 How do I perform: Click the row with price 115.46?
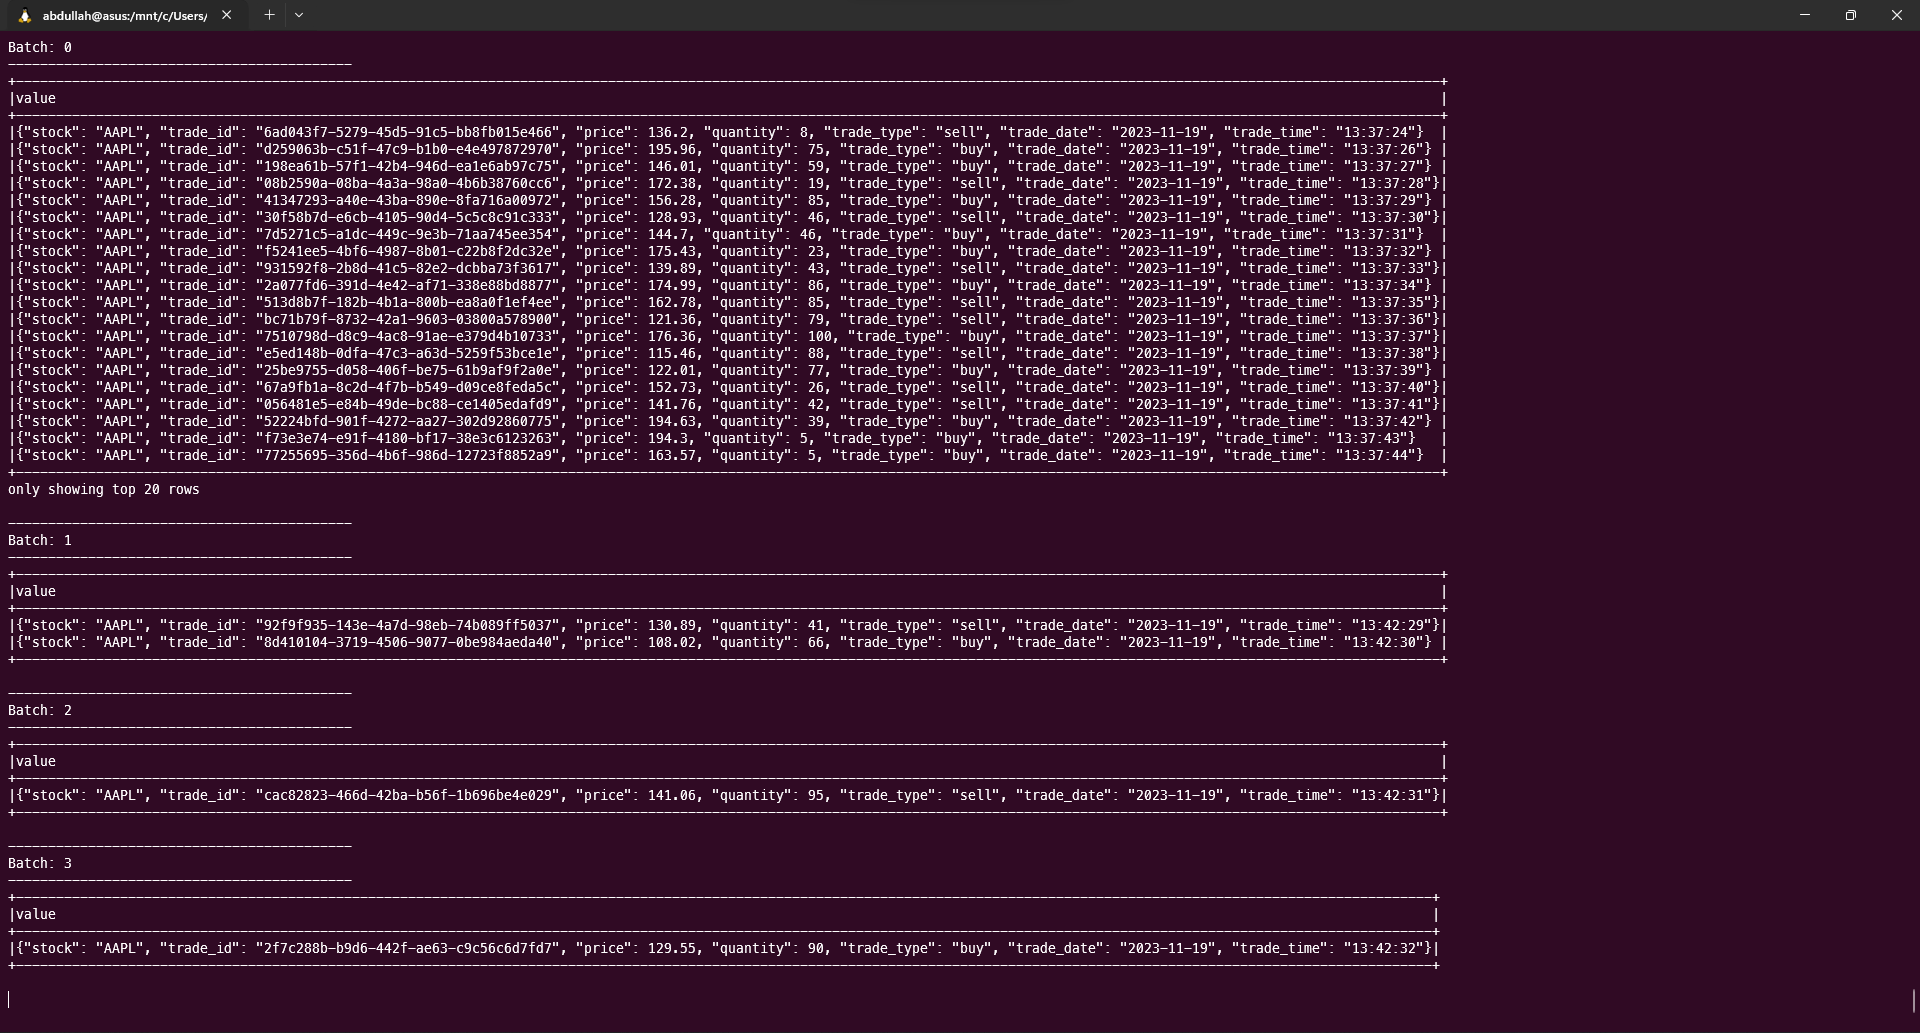coord(727,353)
